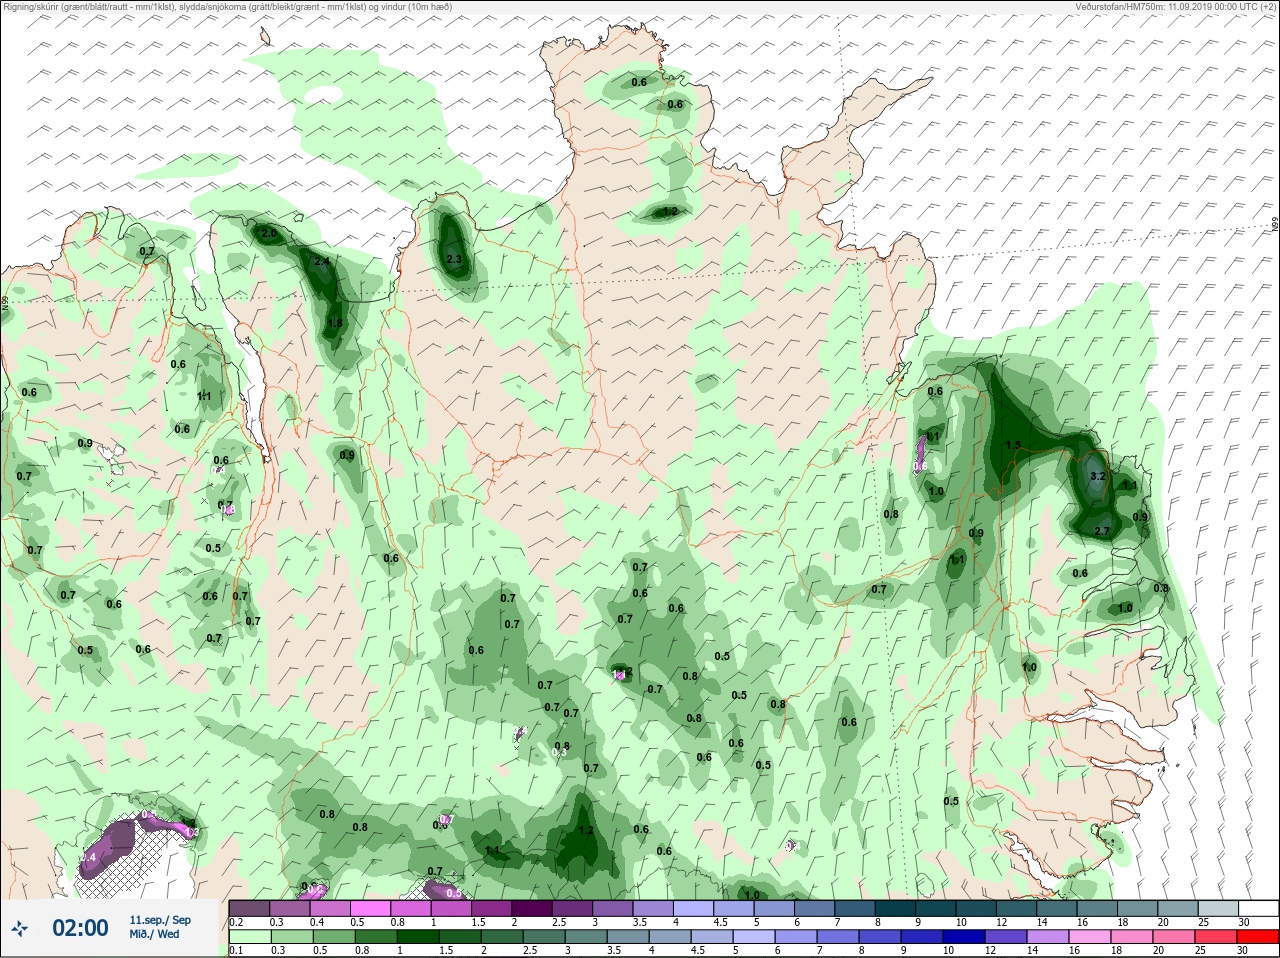Click the 2.4 precipitation value on the map
The image size is (1280, 958).
(x=321, y=262)
